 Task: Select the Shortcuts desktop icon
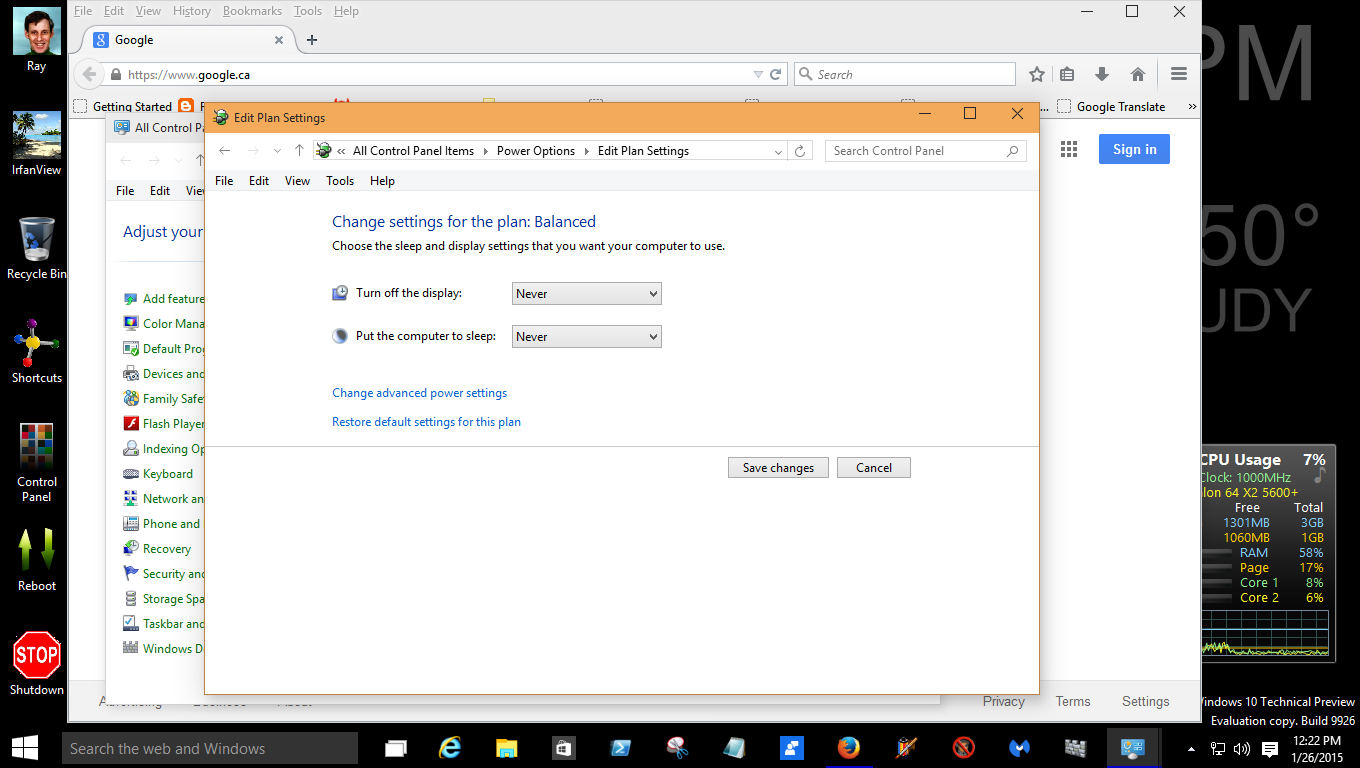[x=37, y=351]
